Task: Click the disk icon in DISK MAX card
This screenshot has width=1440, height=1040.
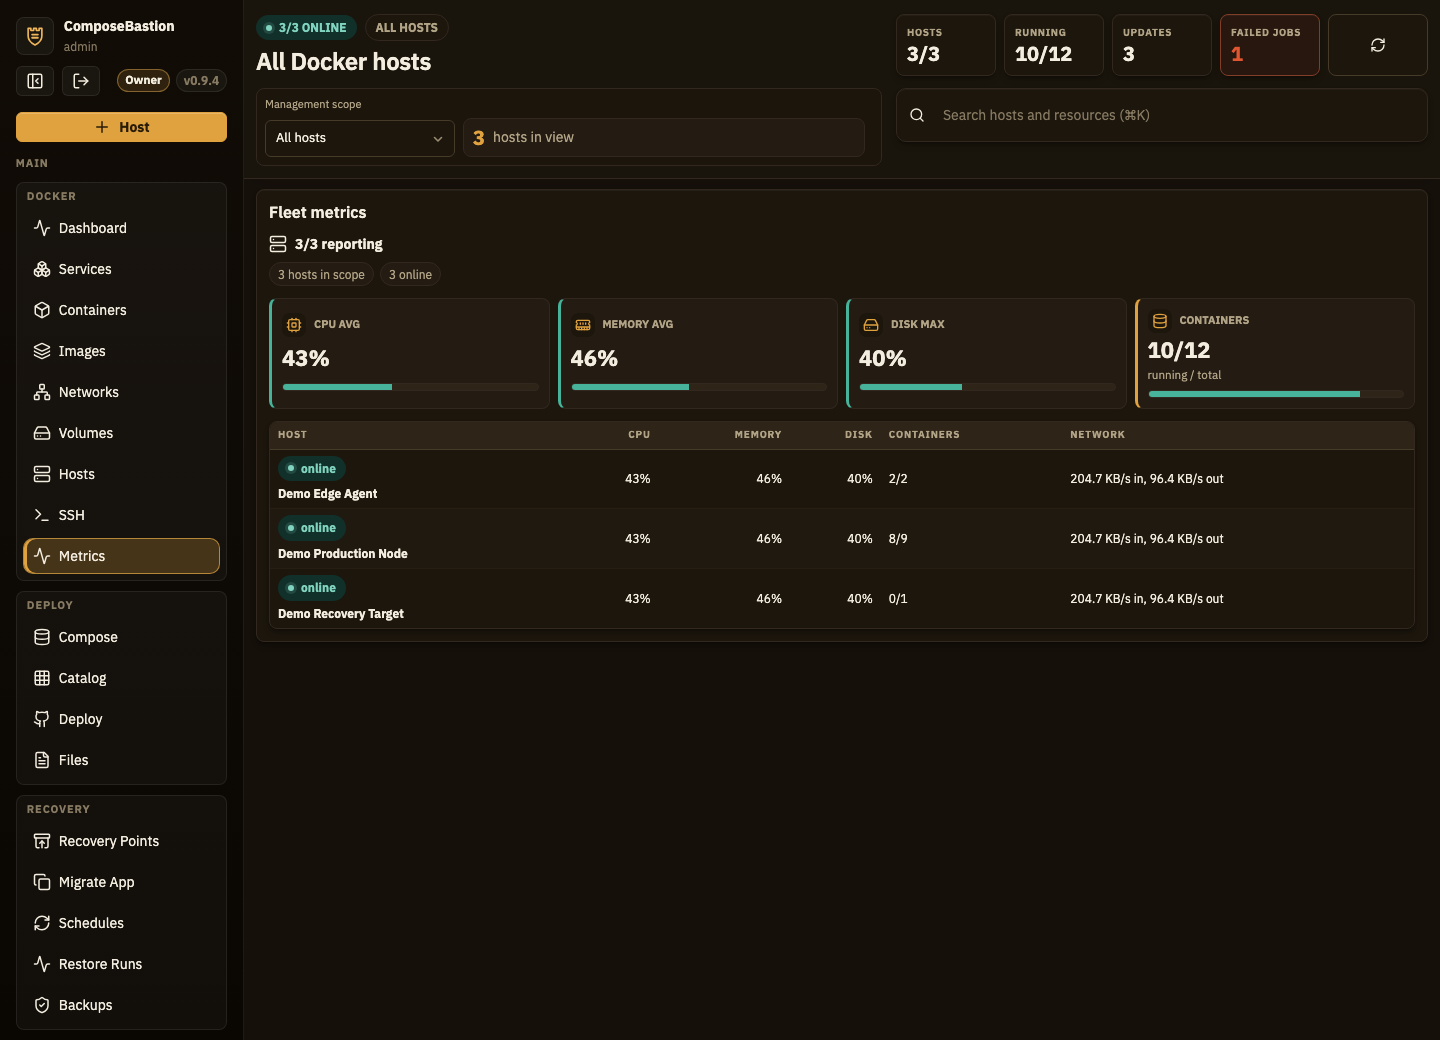Action: (871, 325)
